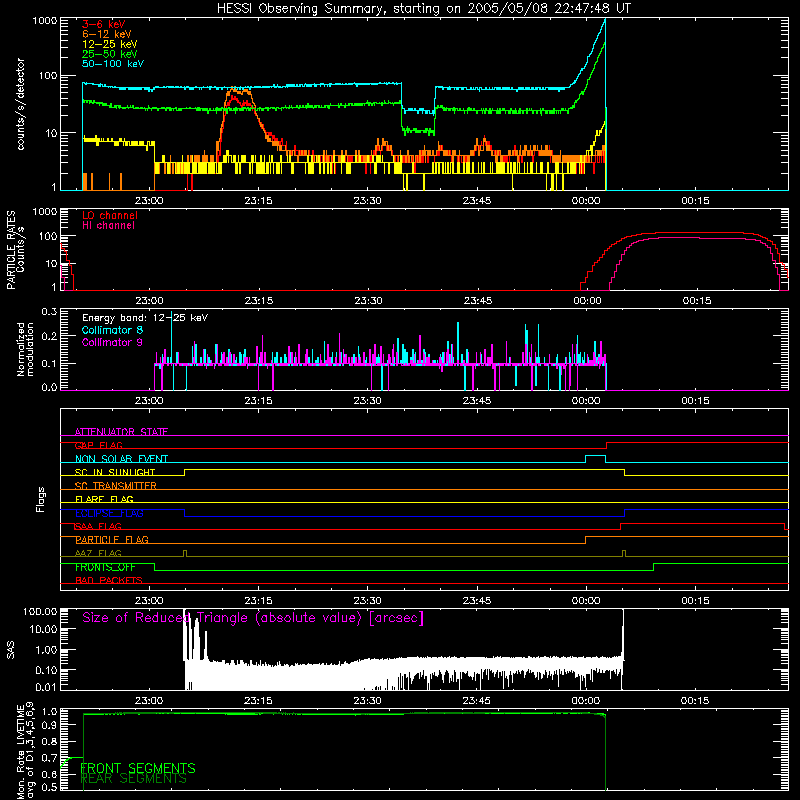Viewport: 800px width, 800px height.
Task: Click the 100.00 tick on SAS axis
Action: 40,611
